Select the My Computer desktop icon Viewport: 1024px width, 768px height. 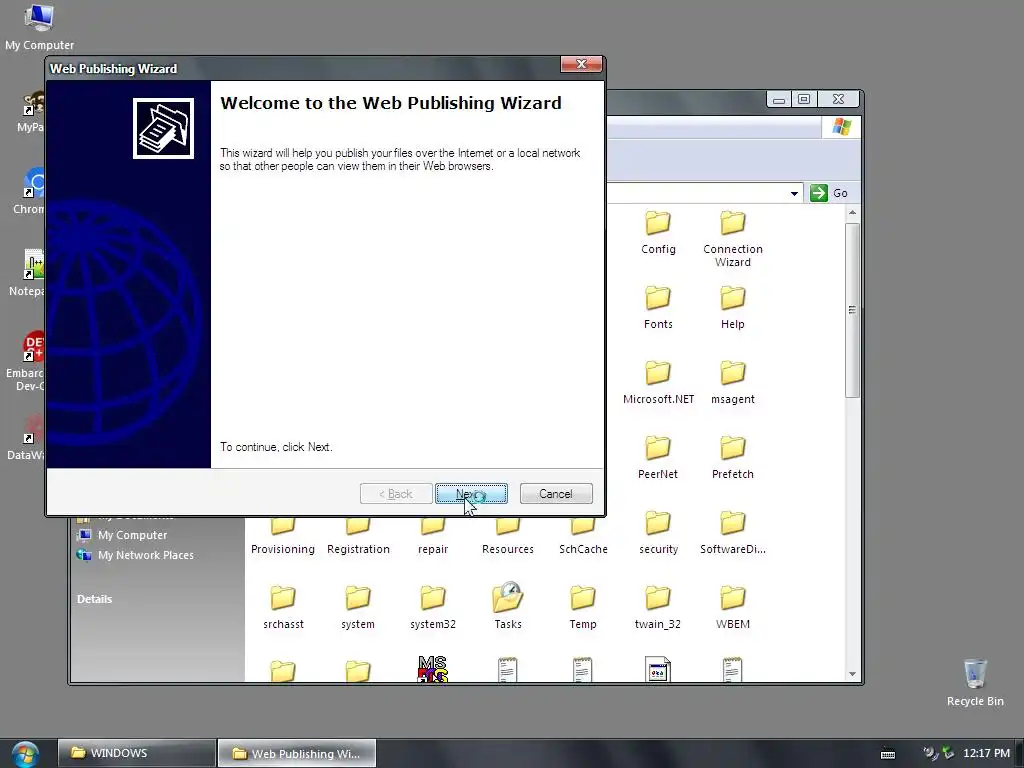pyautogui.click(x=39, y=27)
